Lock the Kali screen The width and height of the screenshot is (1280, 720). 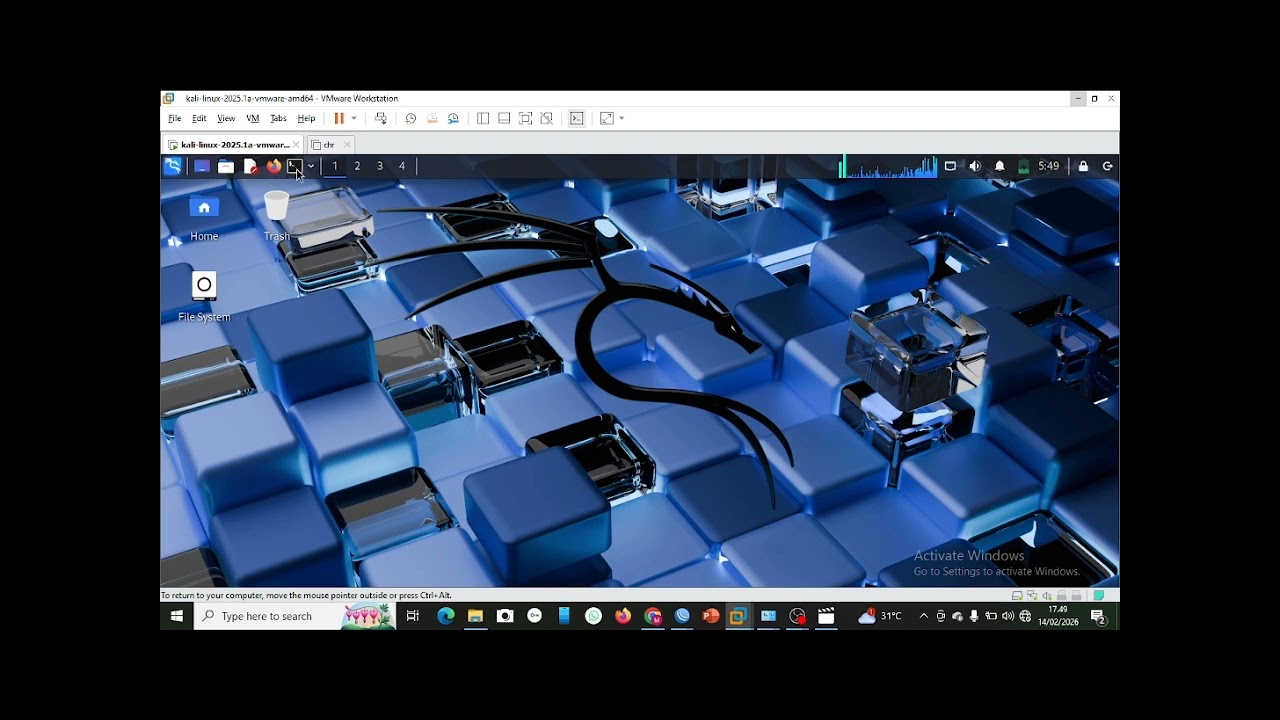click(1083, 166)
